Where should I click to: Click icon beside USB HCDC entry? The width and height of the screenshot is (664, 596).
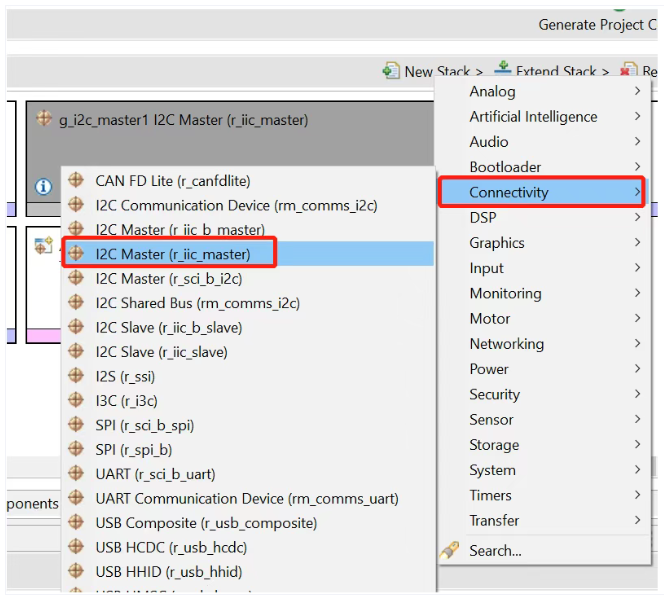pyautogui.click(x=76, y=546)
